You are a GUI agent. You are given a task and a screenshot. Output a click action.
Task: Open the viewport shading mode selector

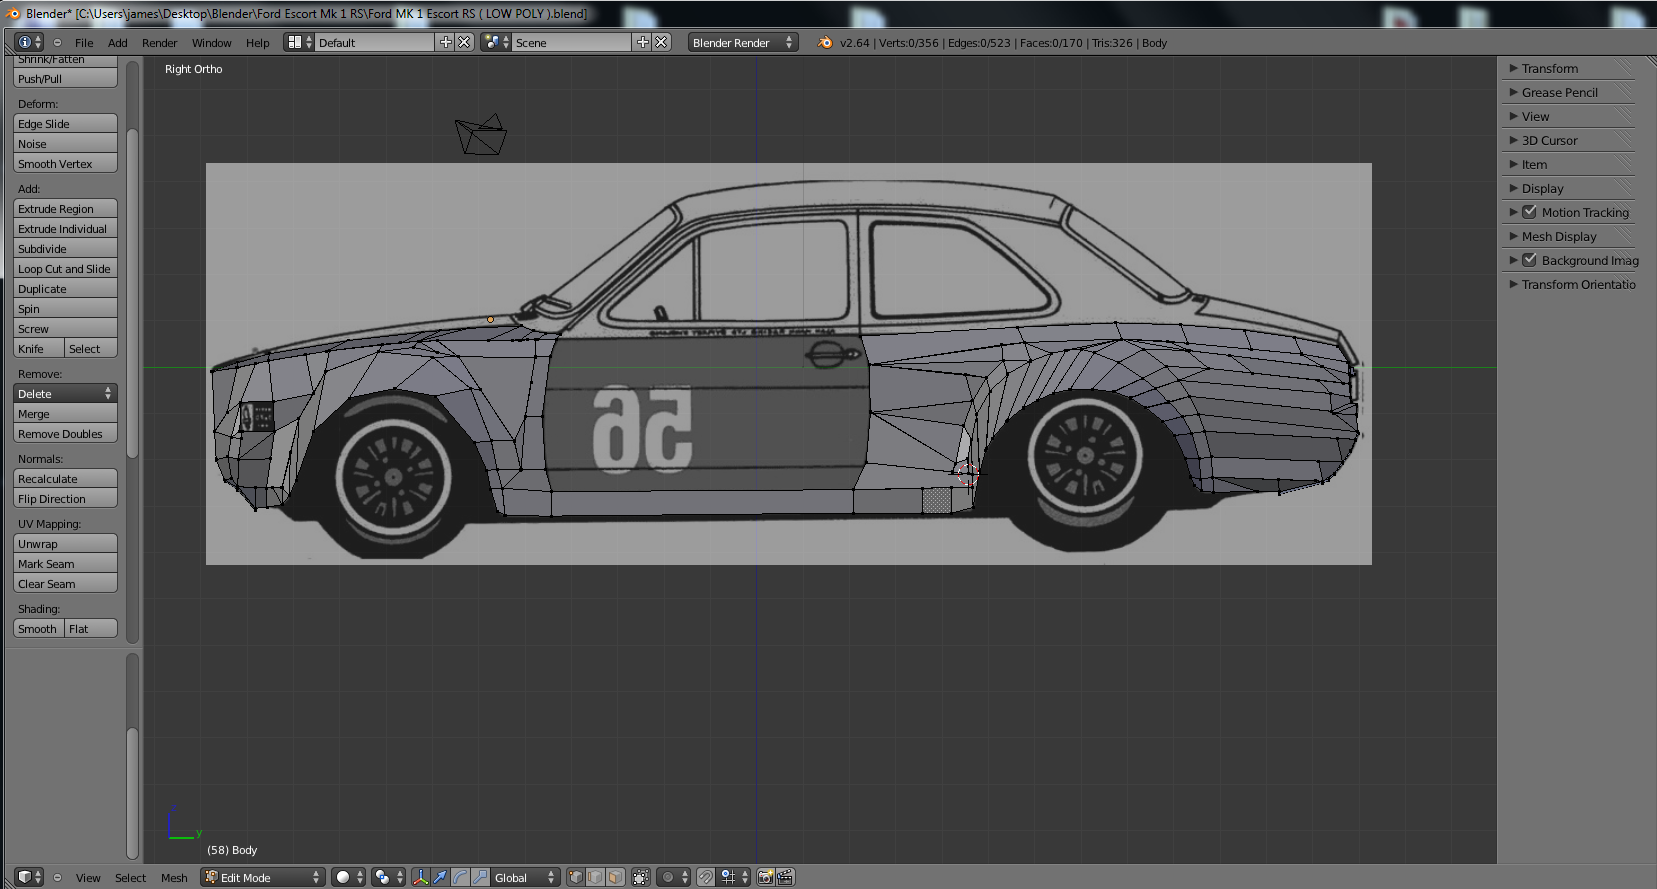(349, 877)
